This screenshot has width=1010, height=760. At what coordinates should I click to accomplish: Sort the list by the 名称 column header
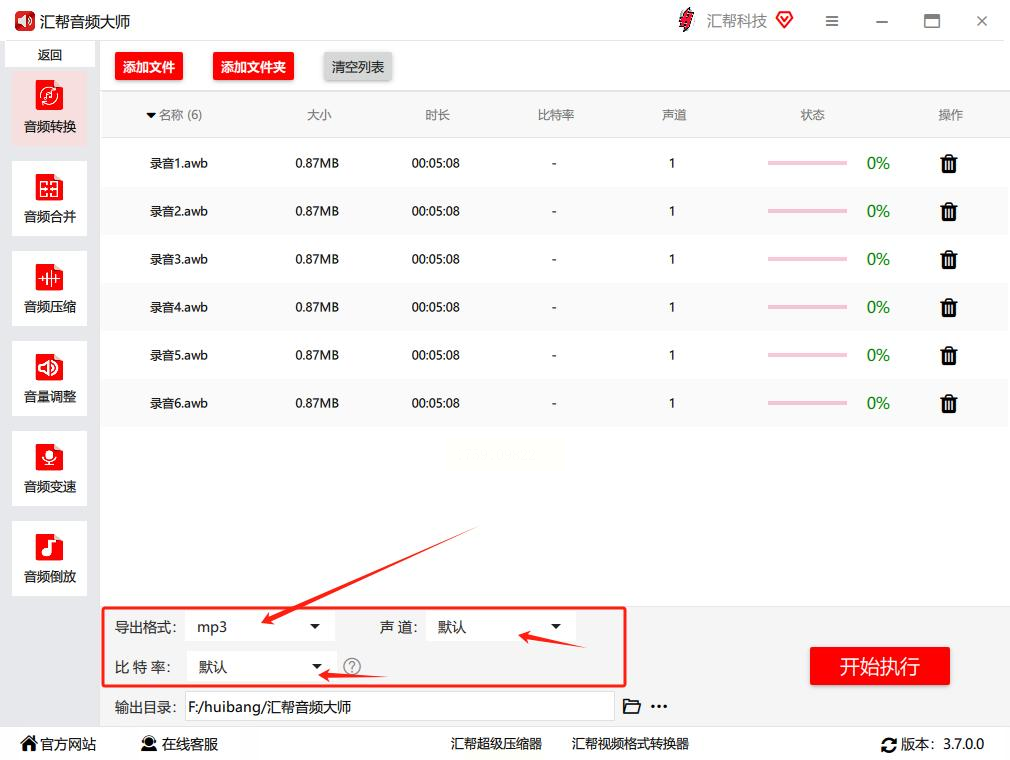[175, 115]
